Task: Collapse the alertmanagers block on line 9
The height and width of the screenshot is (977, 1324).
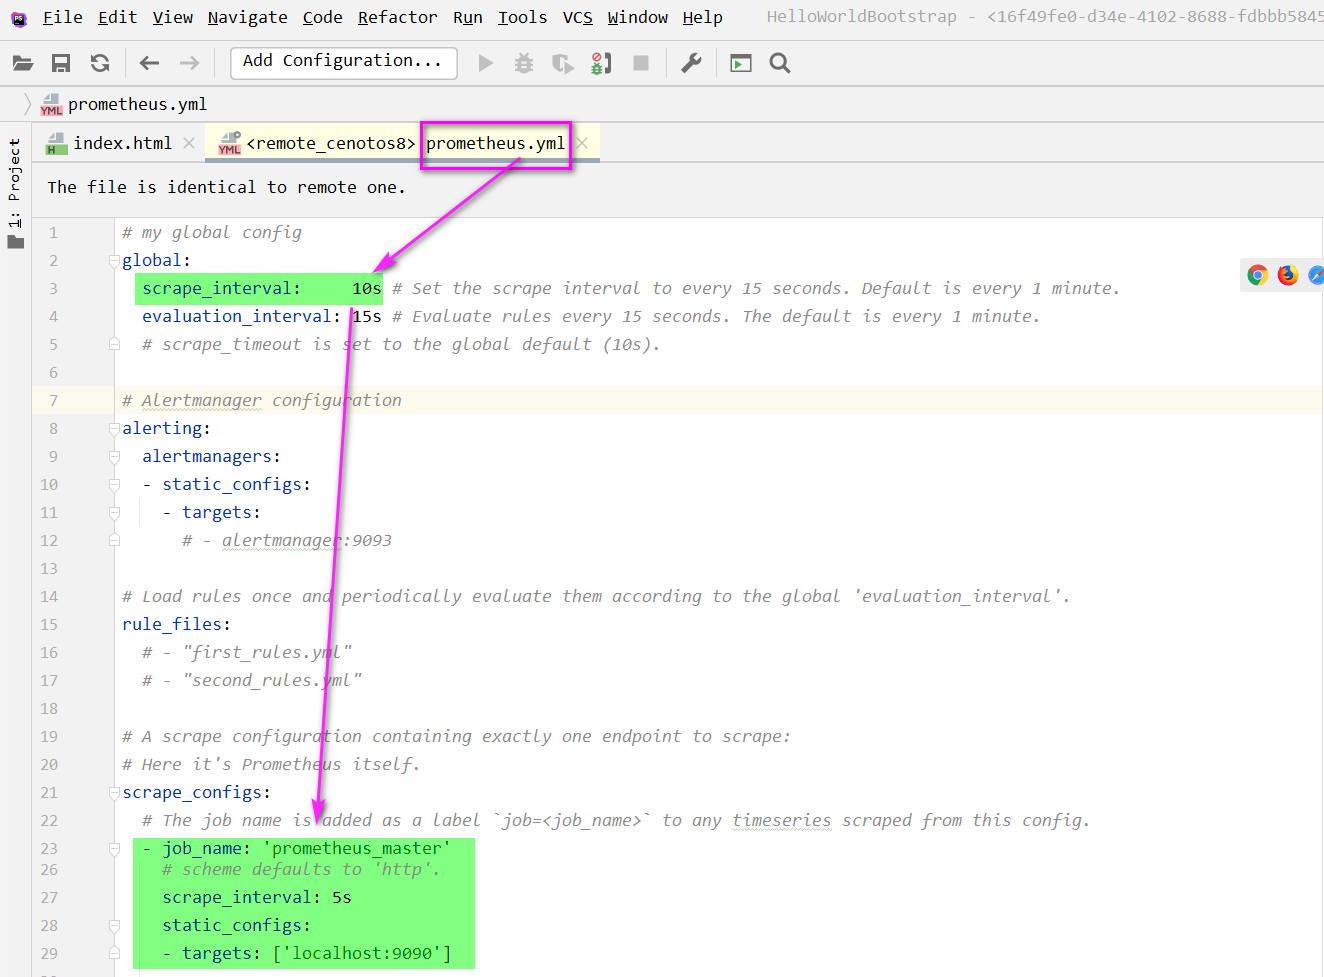Action: (114, 457)
